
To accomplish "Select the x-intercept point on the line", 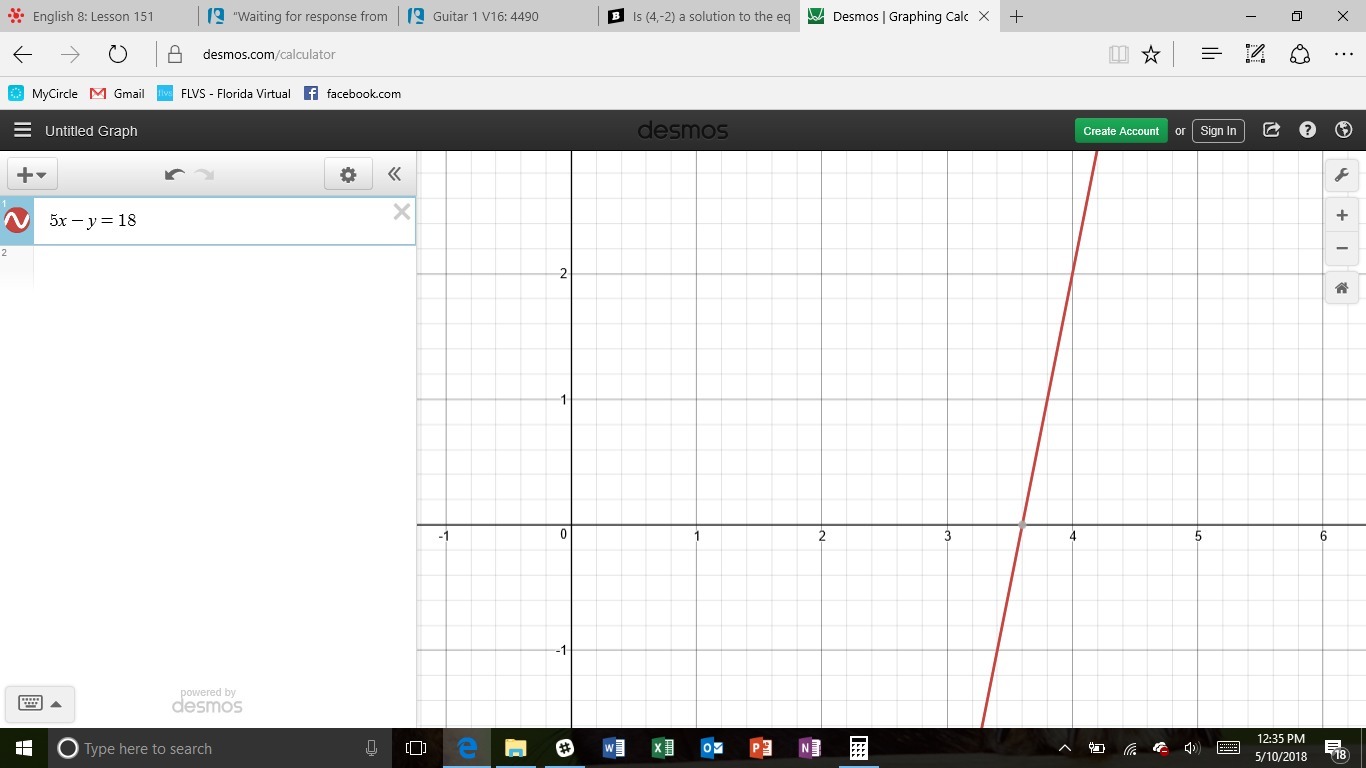I will [1022, 525].
